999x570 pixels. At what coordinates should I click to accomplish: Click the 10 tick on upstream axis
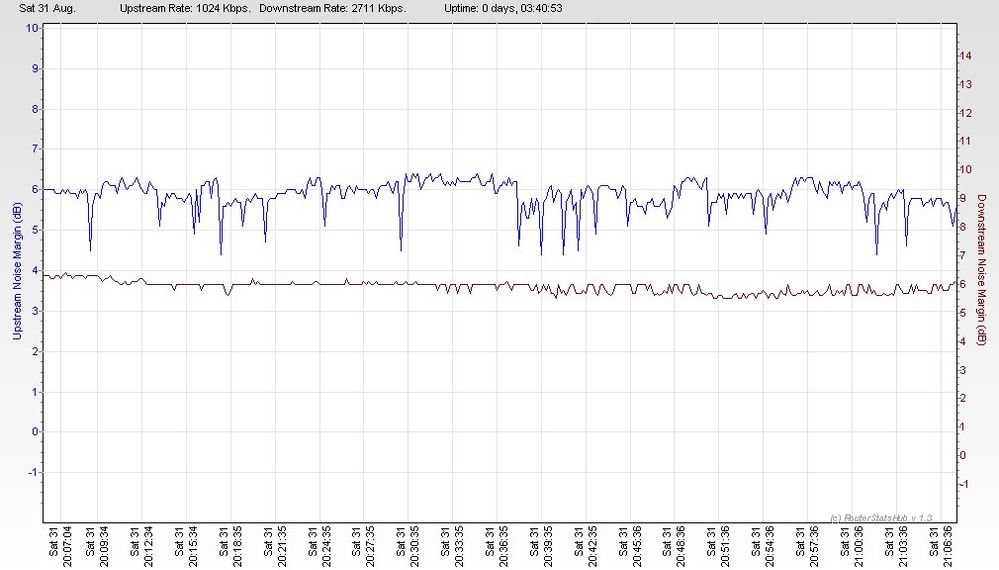point(32,28)
